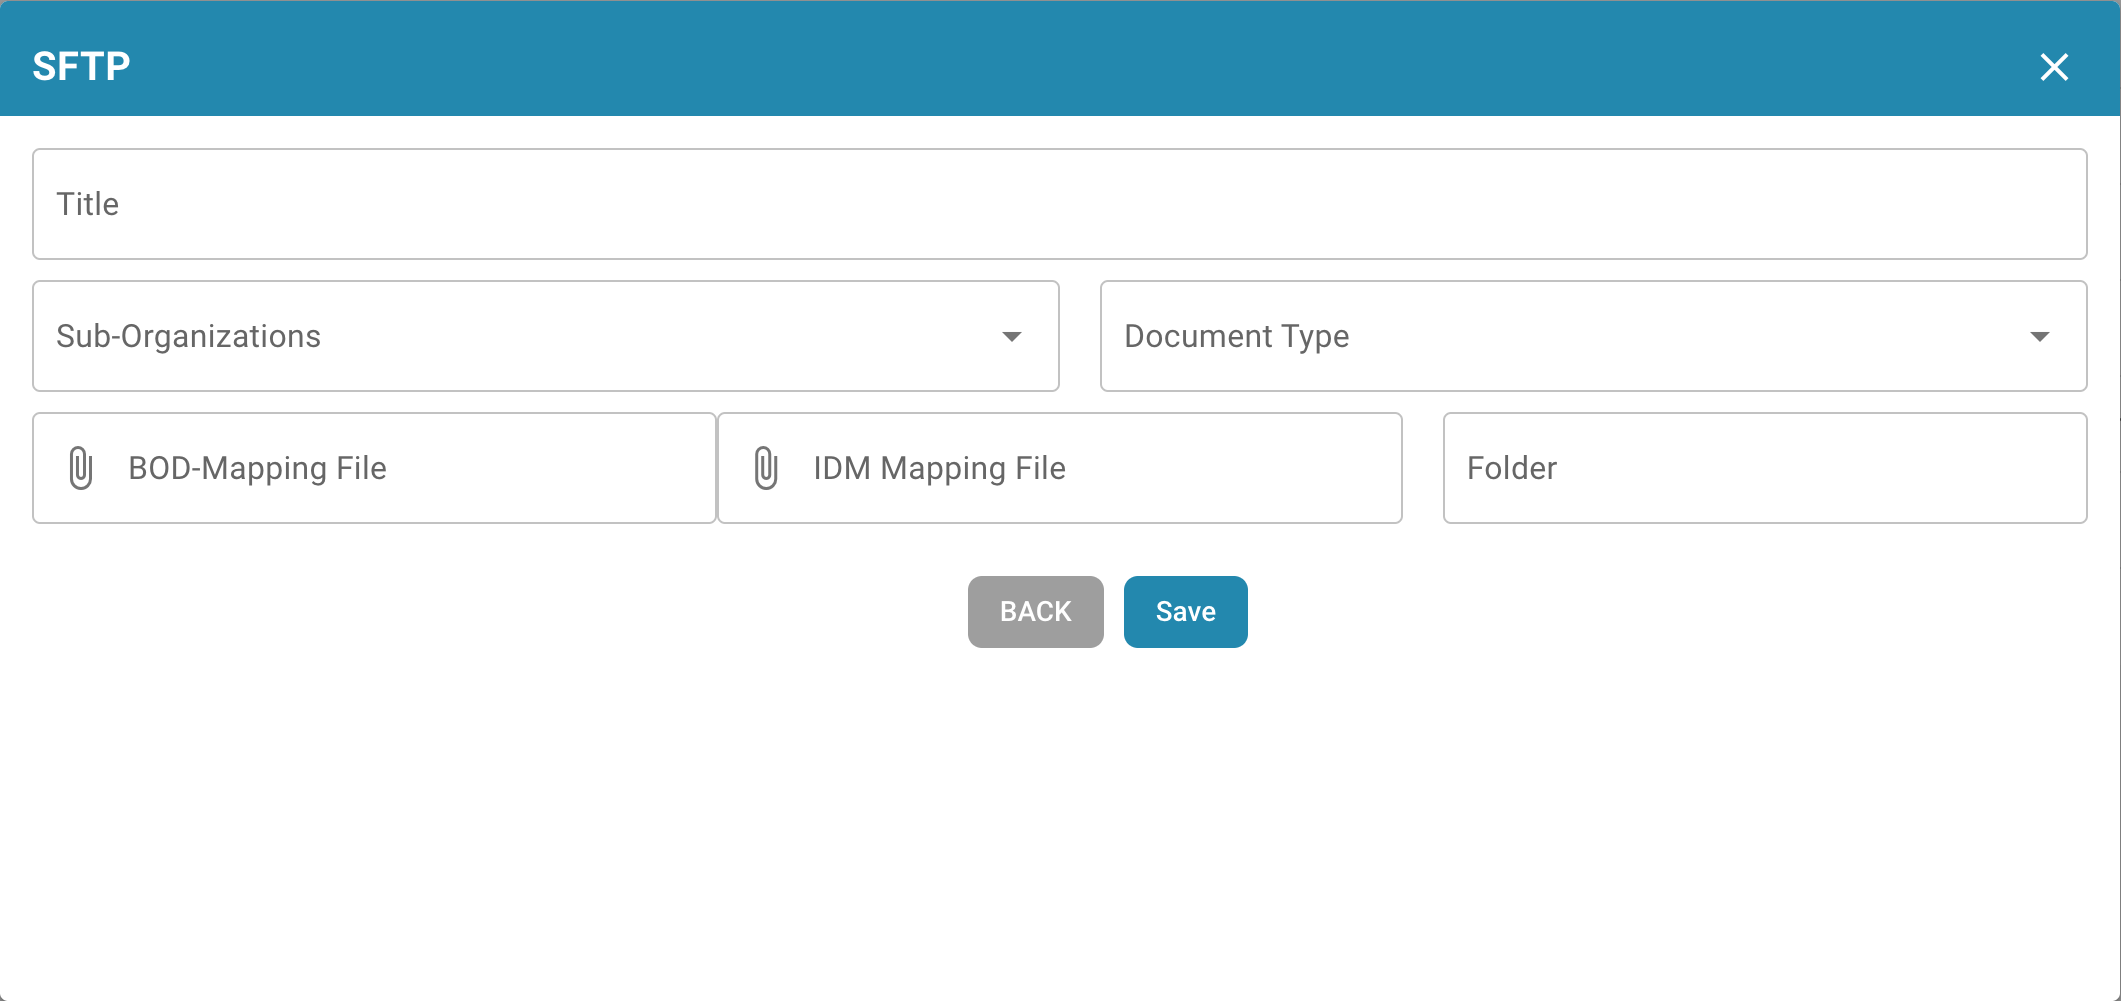Click the BOD-Mapping File paperclip icon

pyautogui.click(x=81, y=468)
